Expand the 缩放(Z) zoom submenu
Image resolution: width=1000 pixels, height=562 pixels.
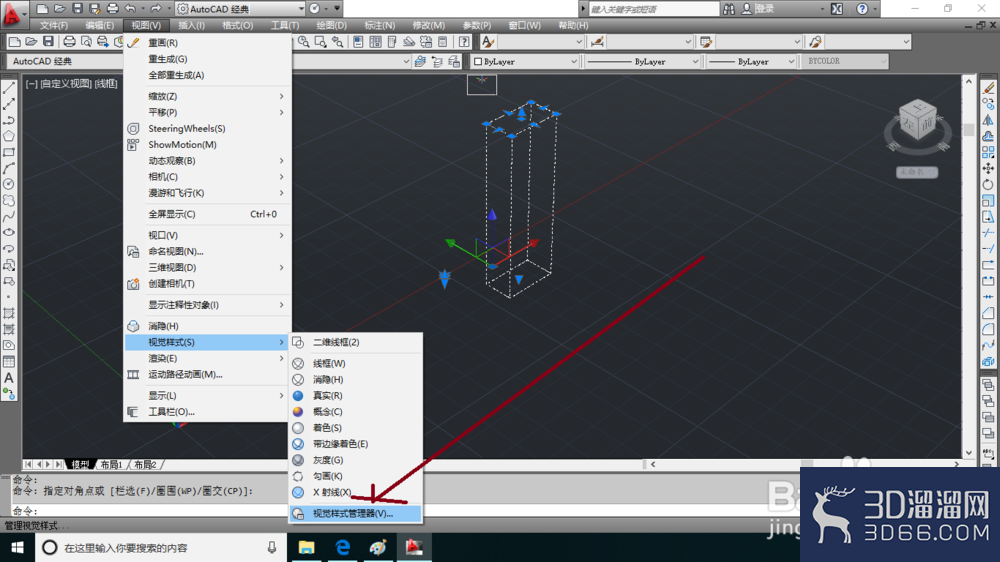click(207, 96)
